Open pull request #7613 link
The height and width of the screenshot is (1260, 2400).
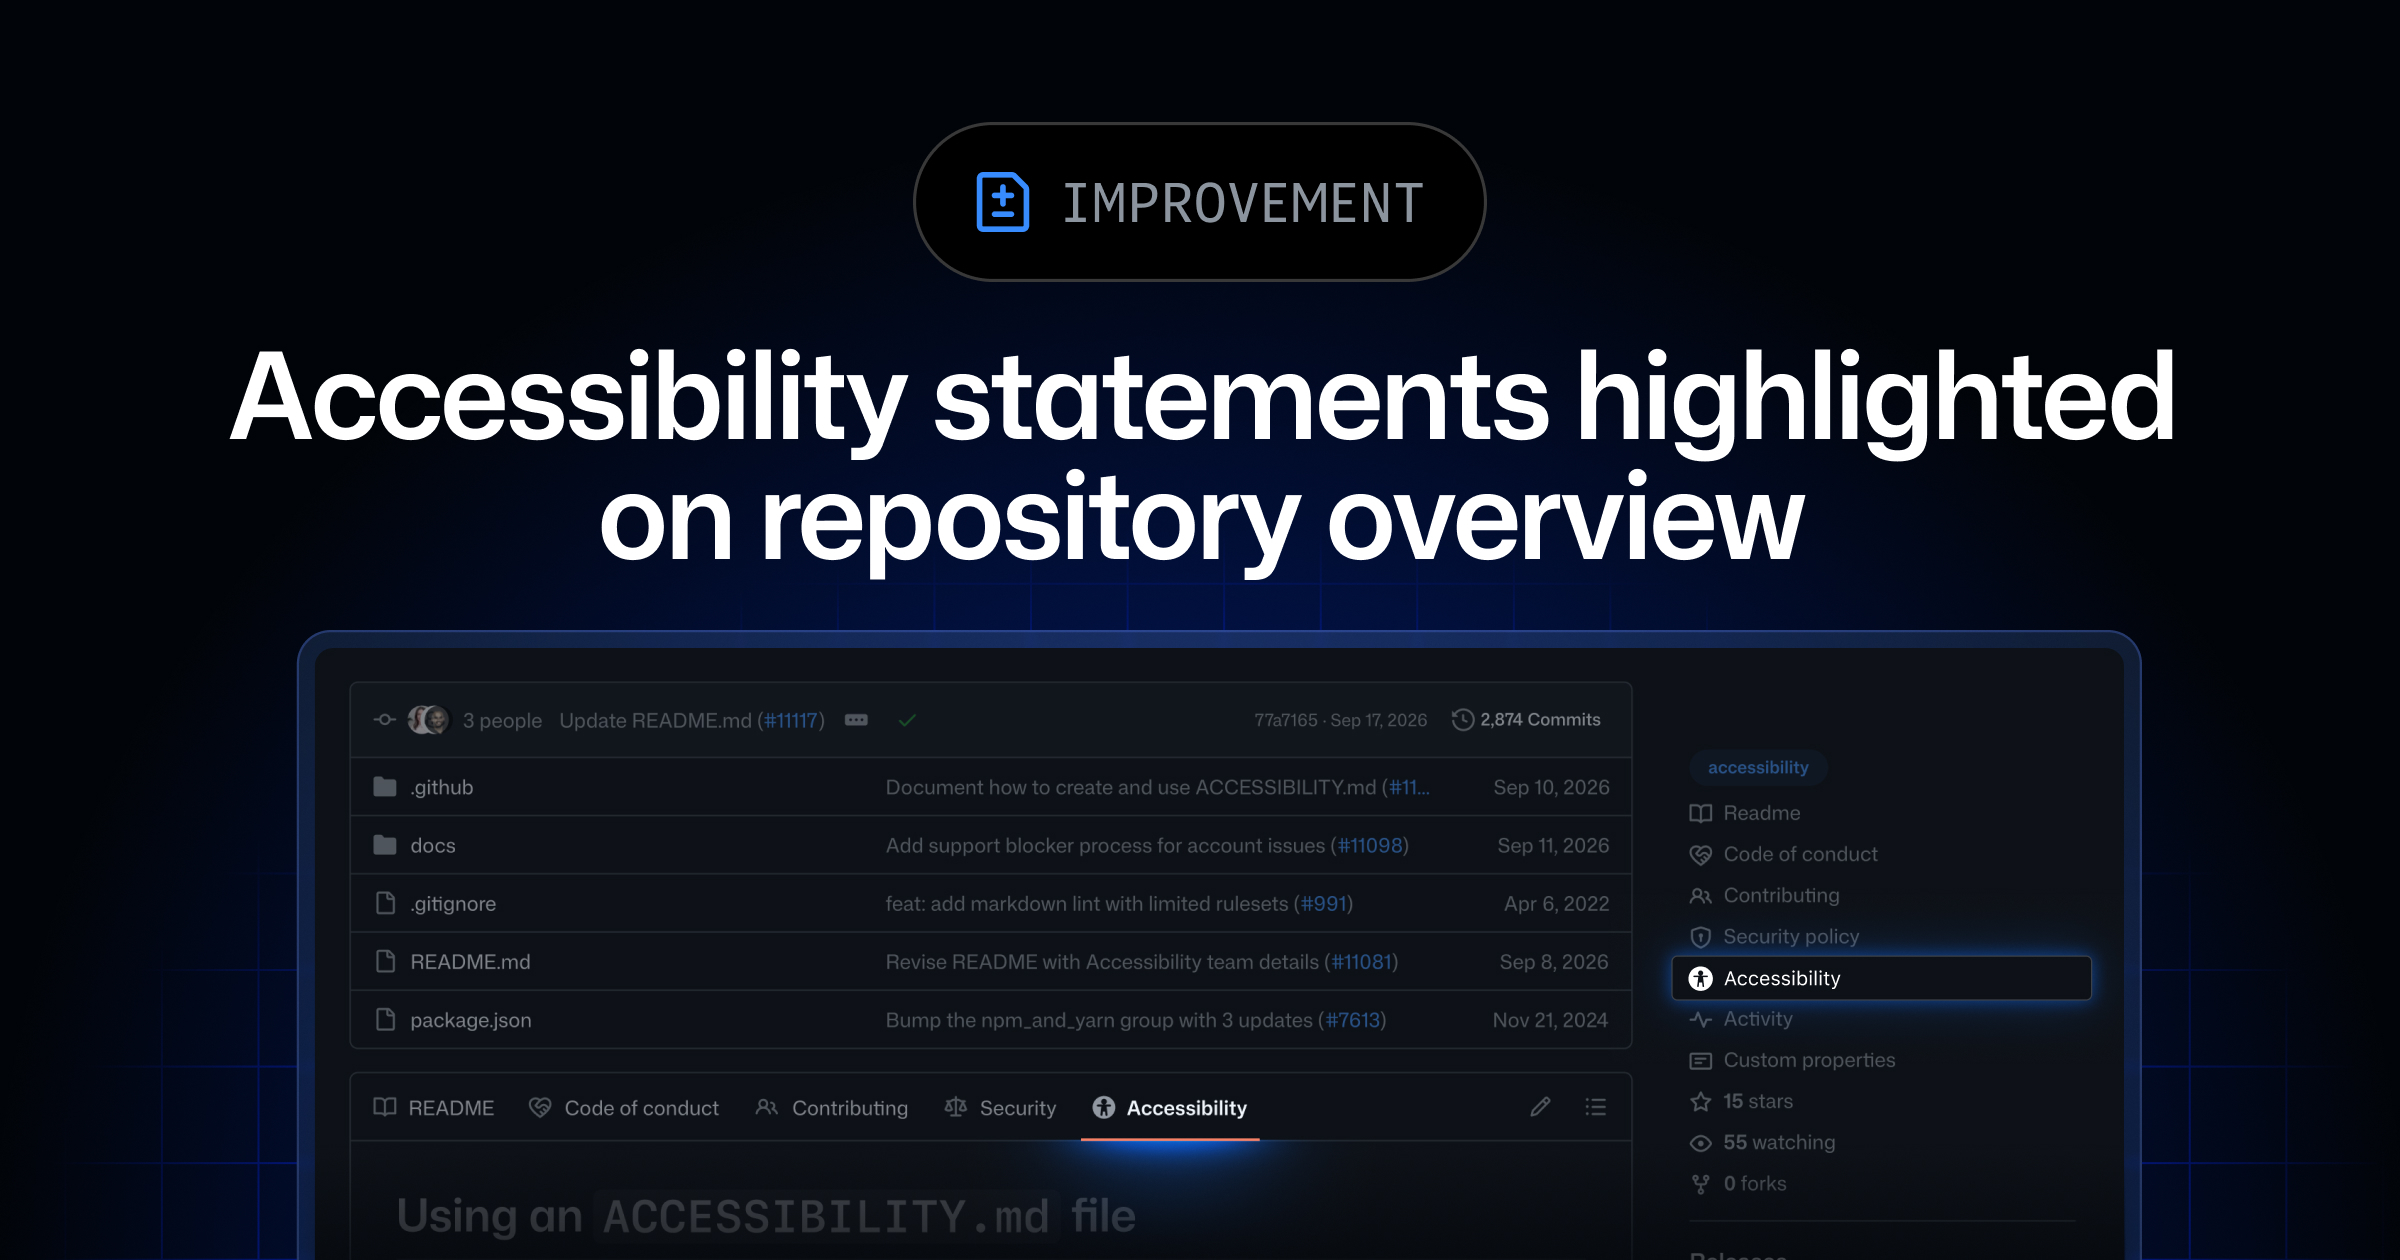(x=1353, y=1020)
